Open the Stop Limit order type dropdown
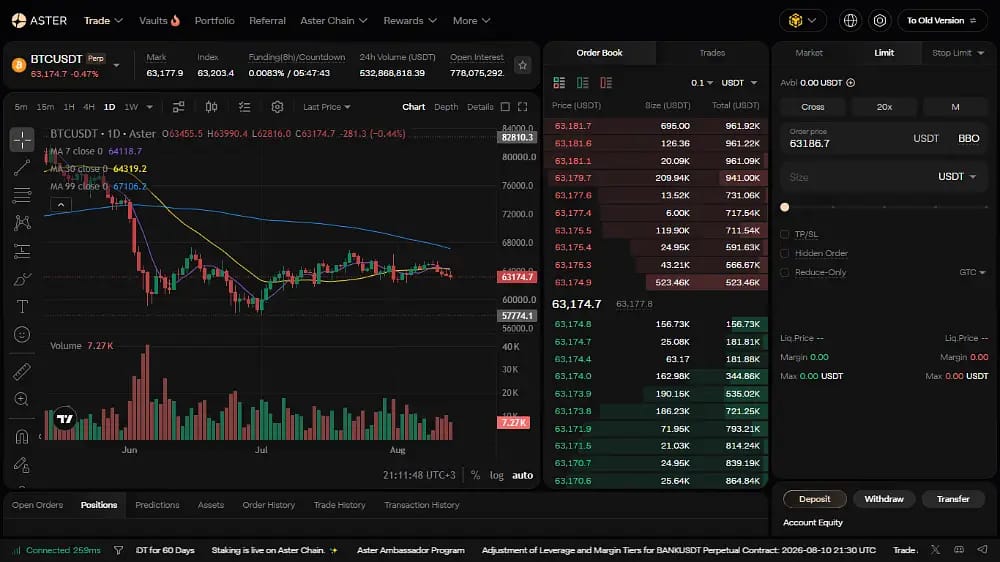Image resolution: width=1000 pixels, height=562 pixels. (x=958, y=53)
